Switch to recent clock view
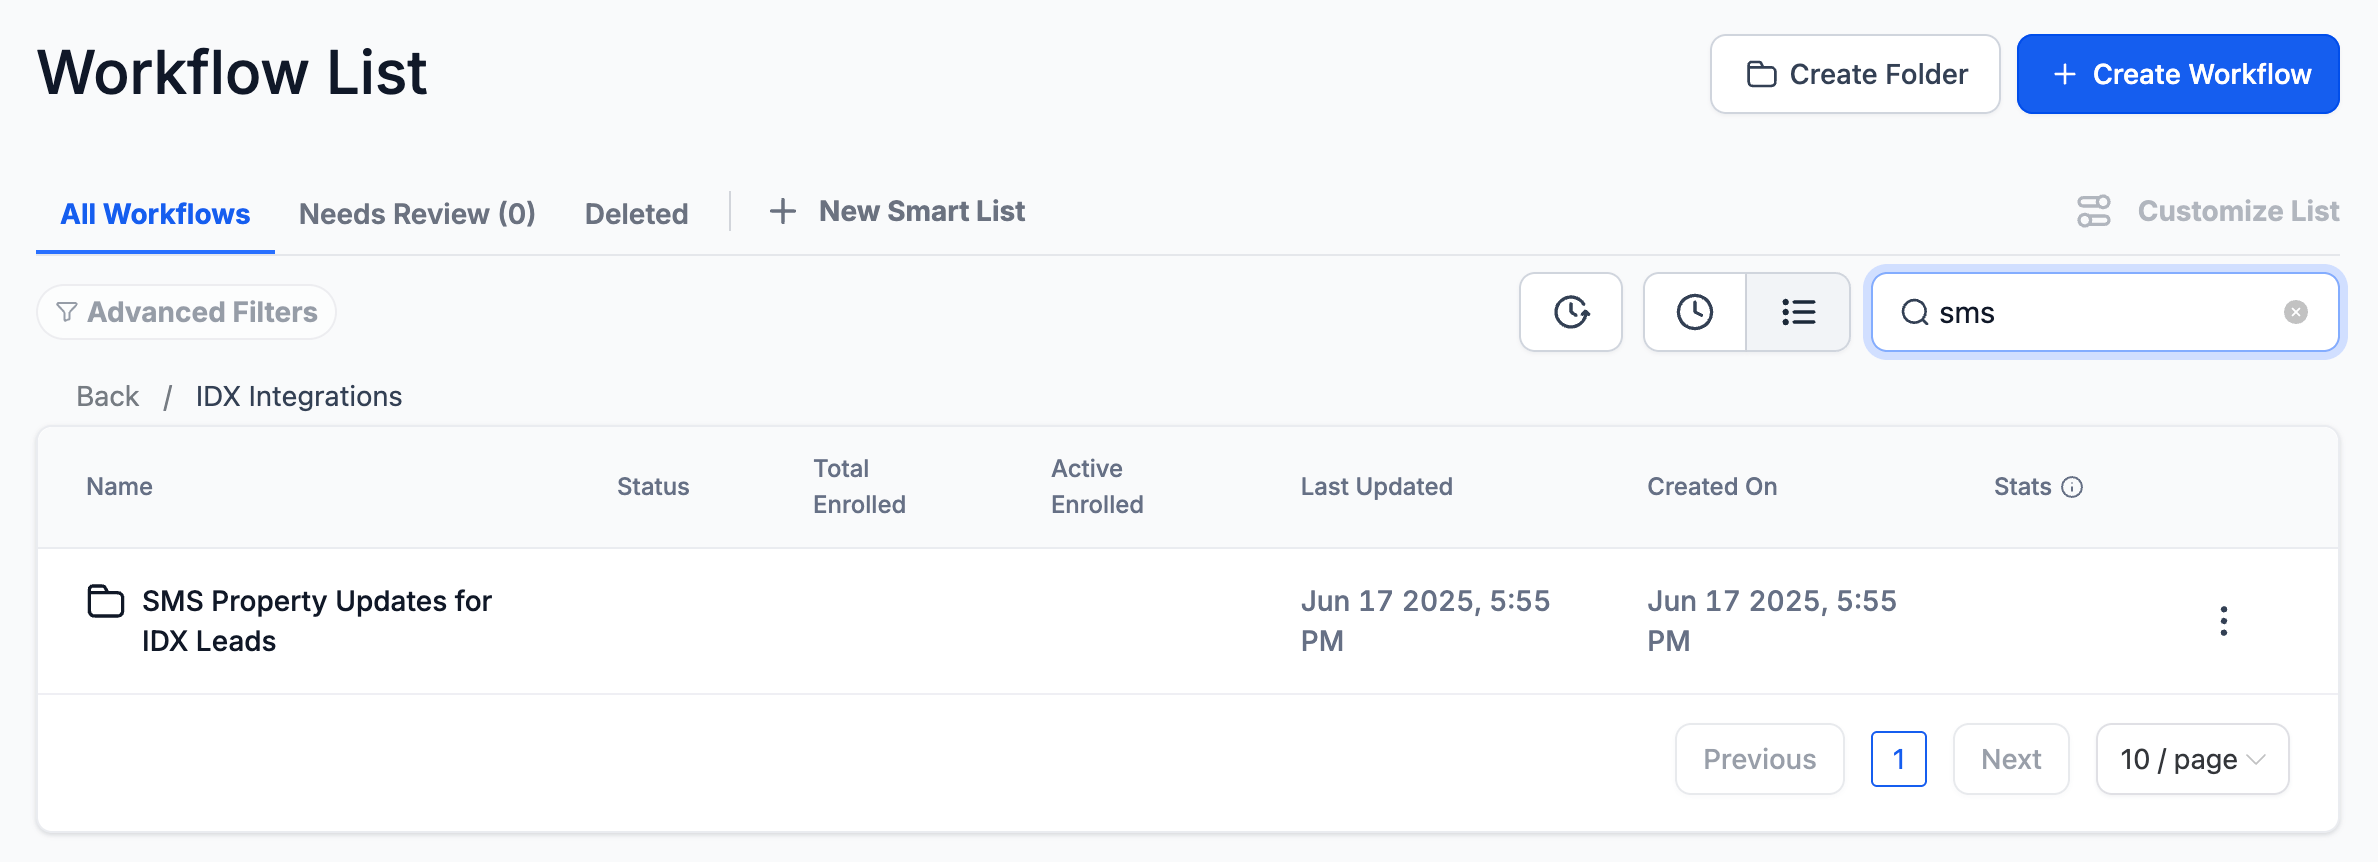This screenshot has width=2378, height=862. point(1694,312)
